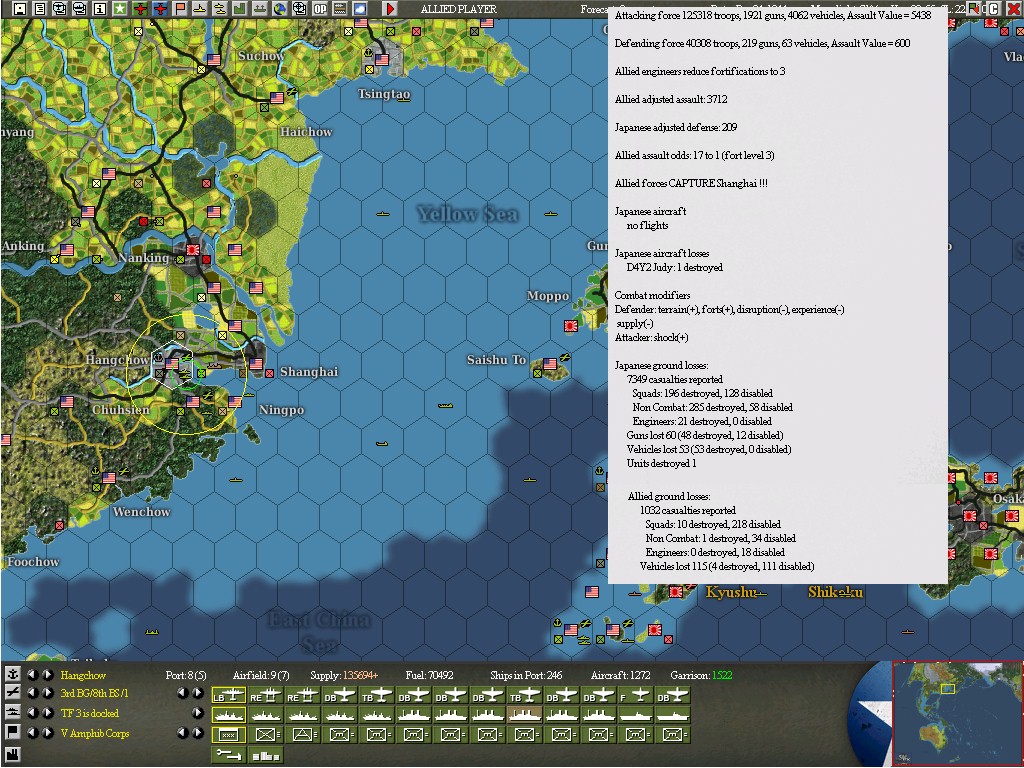Open the info 'i' icon in toolbar
This screenshot has width=1024, height=768.
[x=100, y=9]
